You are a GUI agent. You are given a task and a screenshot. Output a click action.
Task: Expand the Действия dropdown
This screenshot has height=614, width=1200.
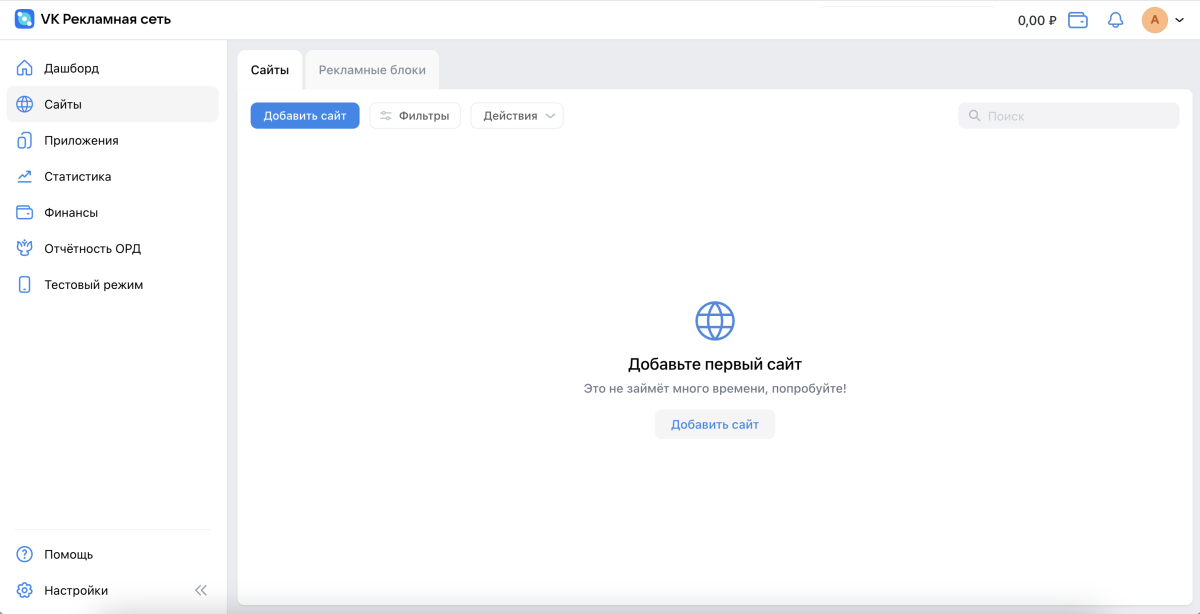[517, 116]
